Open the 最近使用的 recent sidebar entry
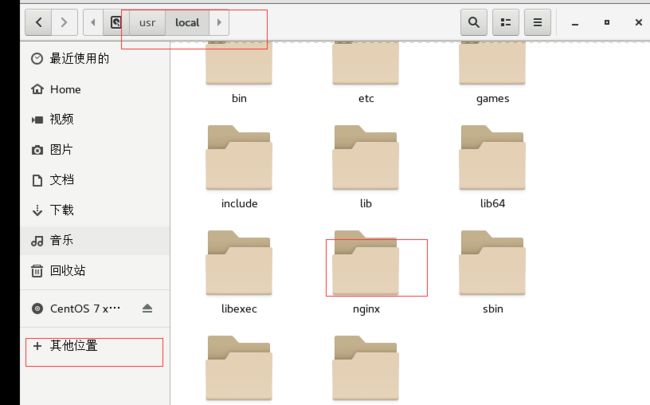Image resolution: width=650 pixels, height=405 pixels. [95, 58]
